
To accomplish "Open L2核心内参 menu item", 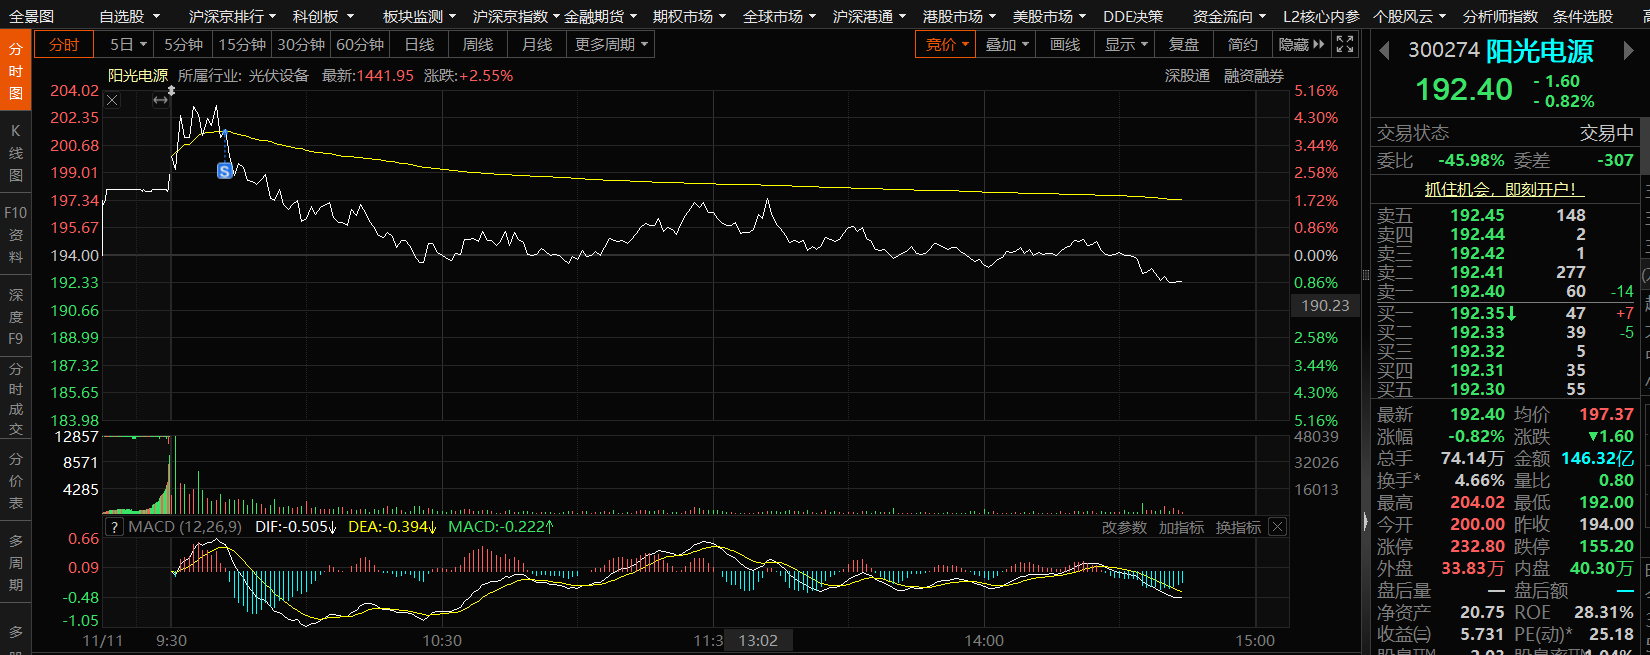I will tap(1321, 16).
